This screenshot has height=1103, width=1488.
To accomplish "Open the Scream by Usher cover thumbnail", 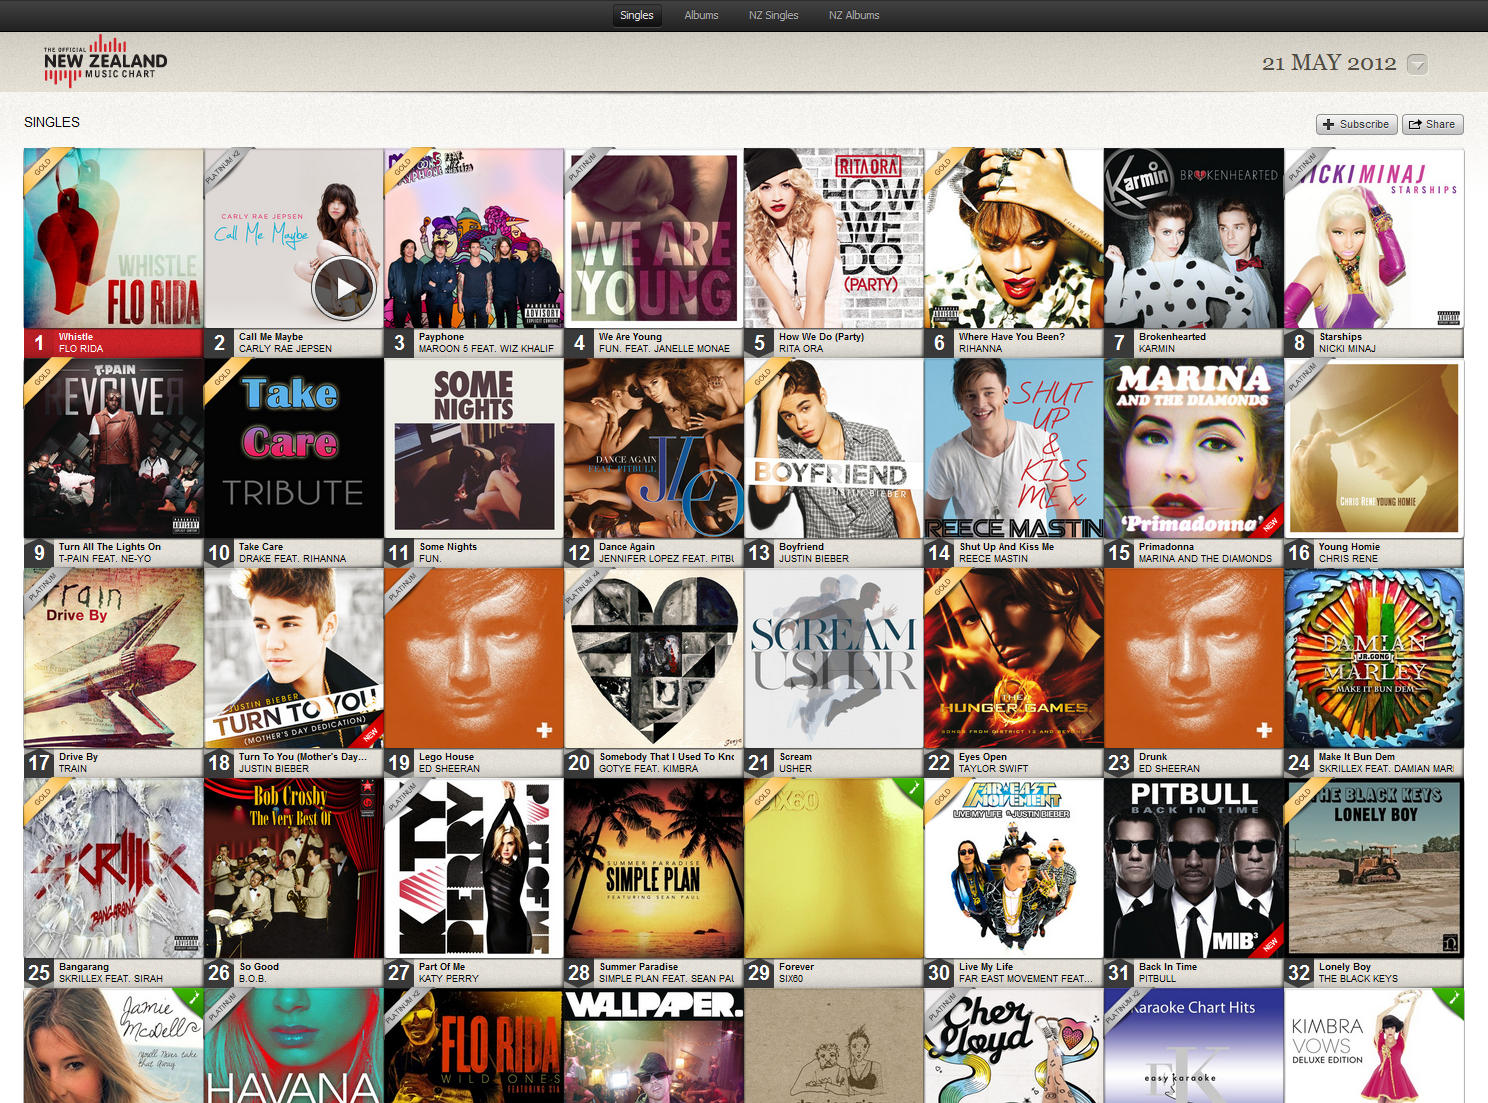I will tap(834, 658).
